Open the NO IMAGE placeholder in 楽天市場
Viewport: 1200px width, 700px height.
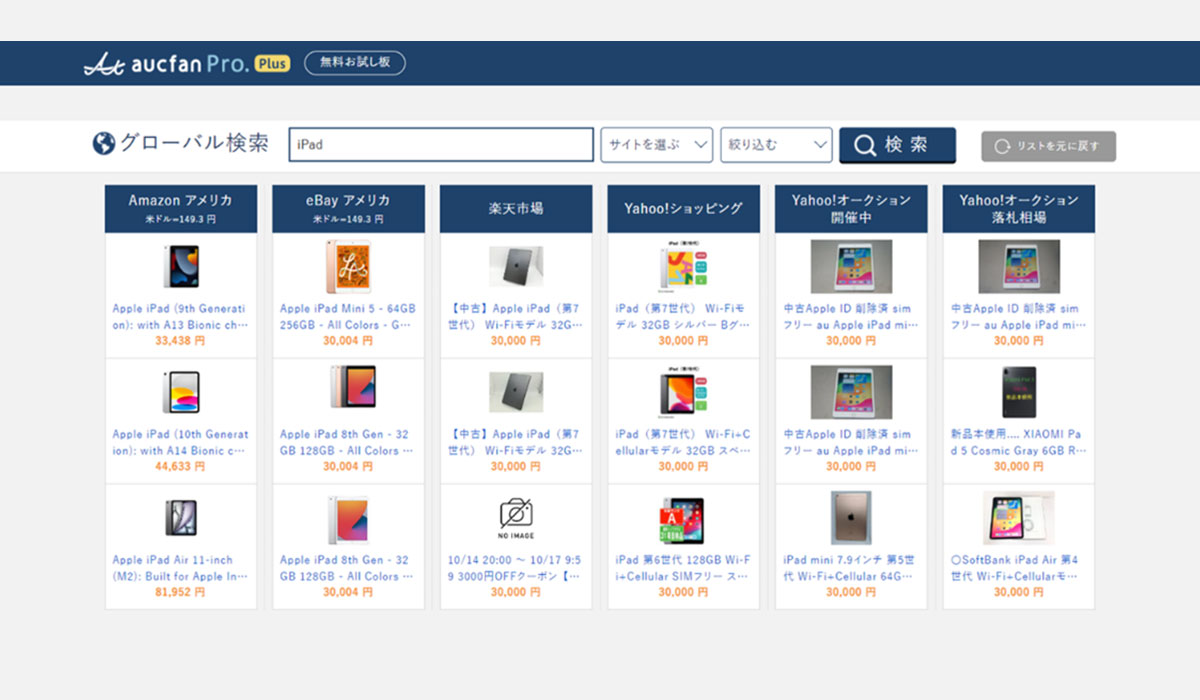pos(516,517)
